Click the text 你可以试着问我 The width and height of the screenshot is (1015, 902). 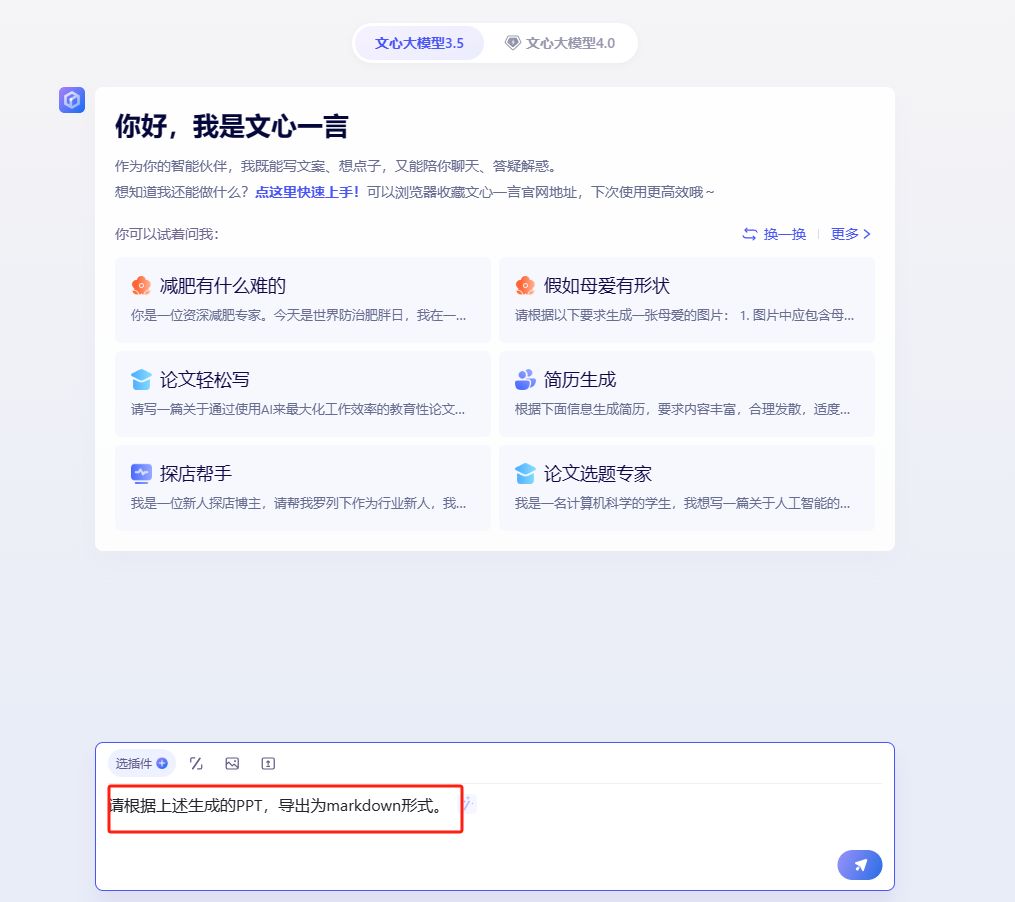(x=167, y=234)
